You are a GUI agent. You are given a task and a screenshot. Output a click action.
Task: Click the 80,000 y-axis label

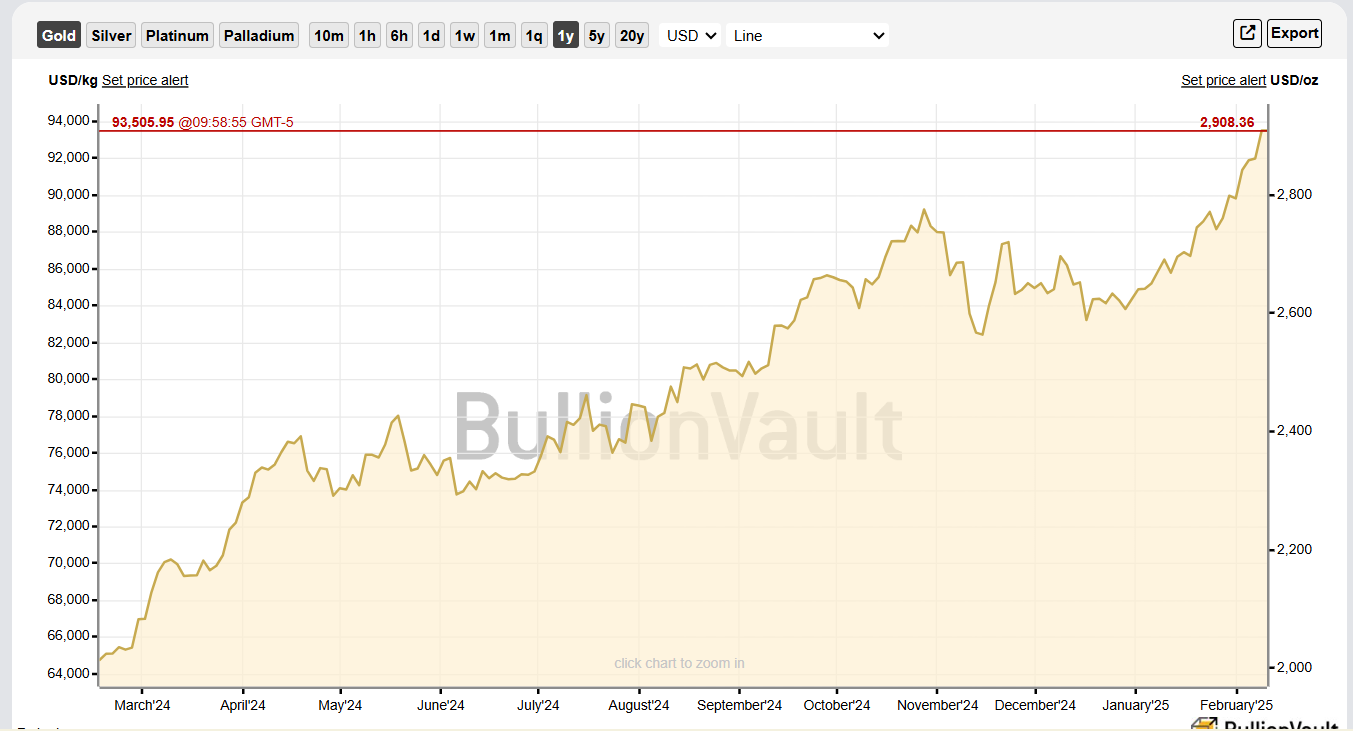pyautogui.click(x=68, y=379)
